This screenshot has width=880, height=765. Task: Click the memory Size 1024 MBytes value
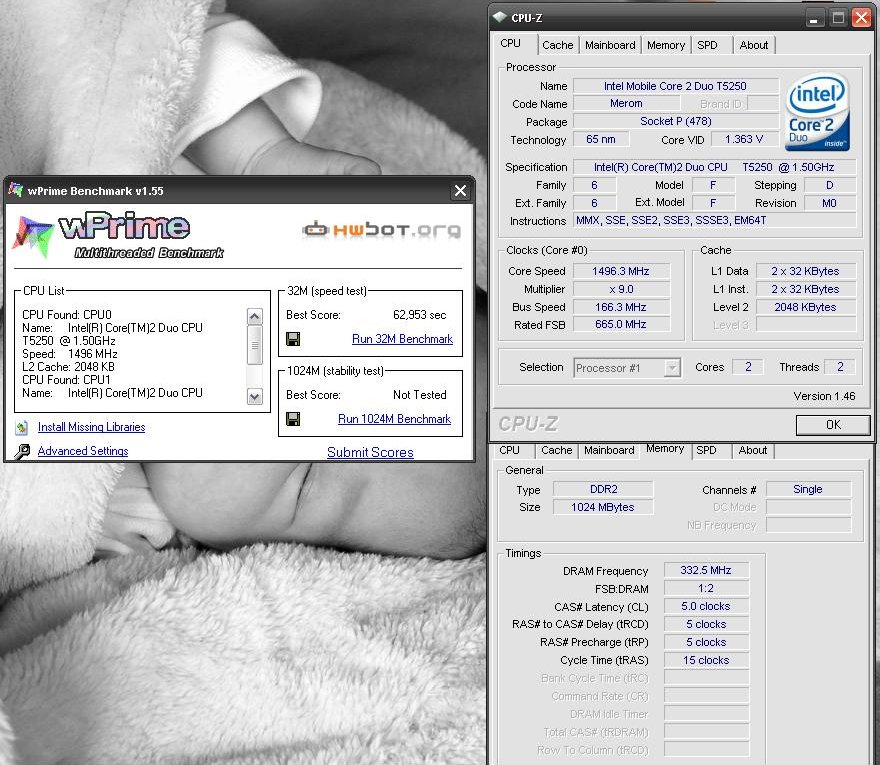[603, 507]
